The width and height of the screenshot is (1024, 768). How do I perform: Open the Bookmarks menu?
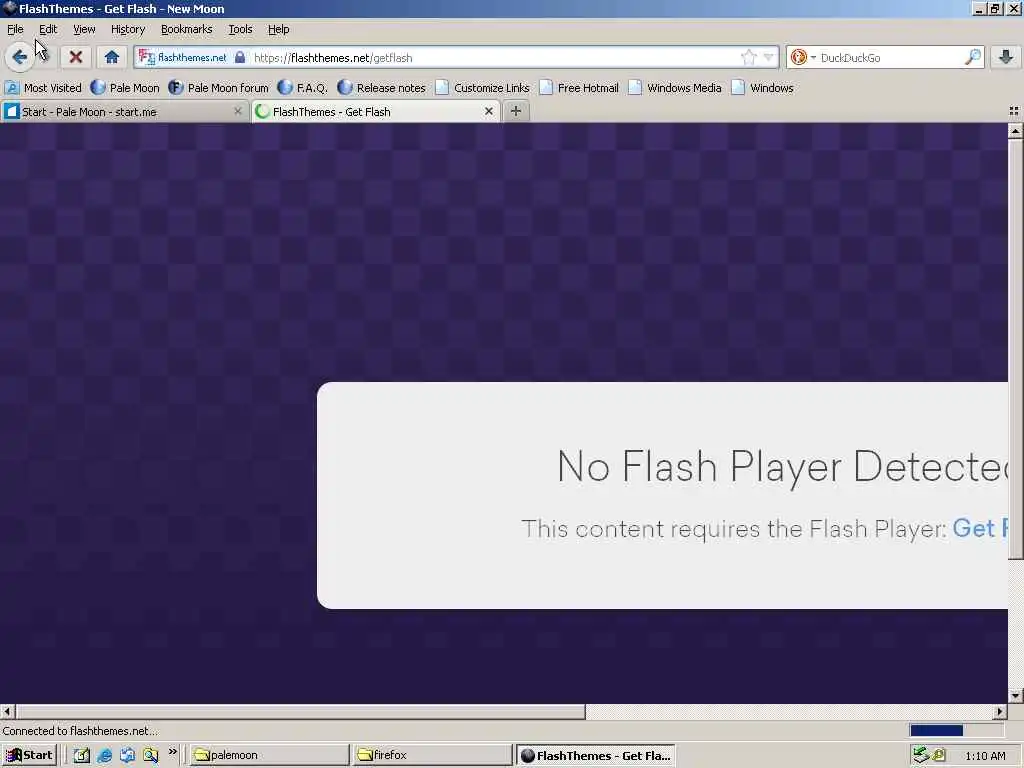187,29
